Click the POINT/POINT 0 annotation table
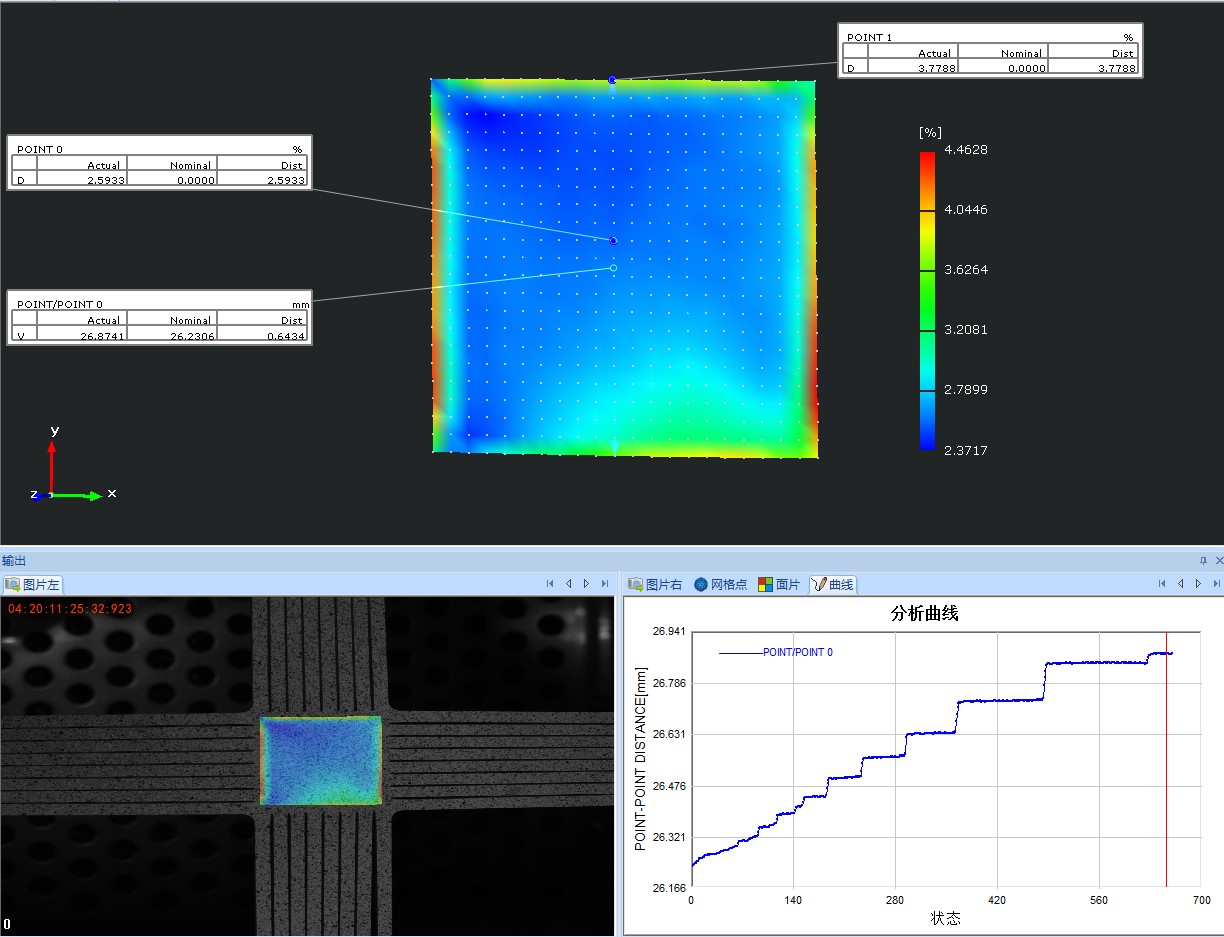This screenshot has height=937, width=1224. tap(160, 318)
